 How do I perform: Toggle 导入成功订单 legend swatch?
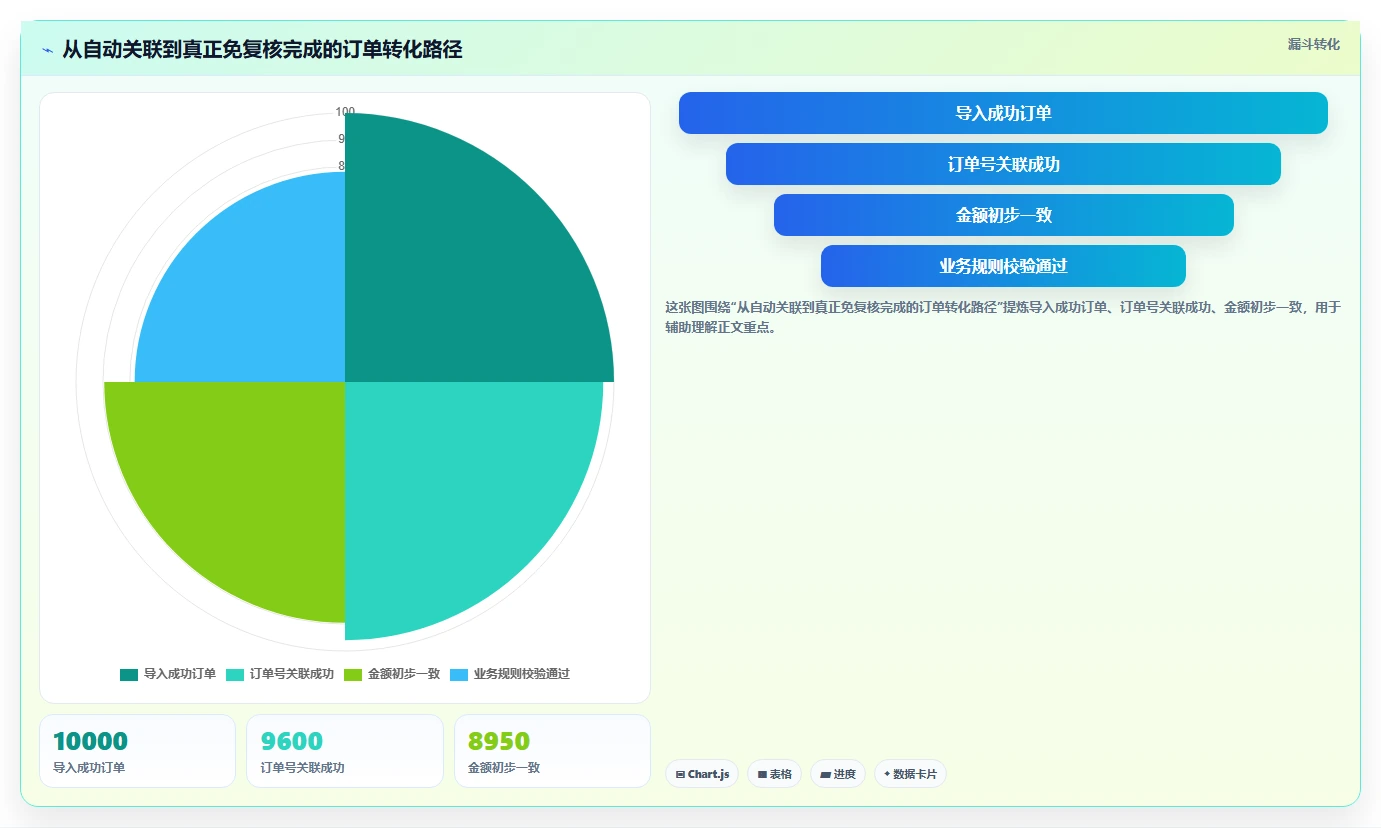click(x=129, y=674)
